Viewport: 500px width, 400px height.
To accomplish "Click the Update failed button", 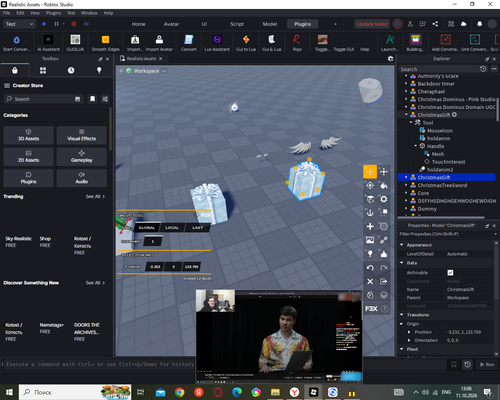I will (x=372, y=24).
